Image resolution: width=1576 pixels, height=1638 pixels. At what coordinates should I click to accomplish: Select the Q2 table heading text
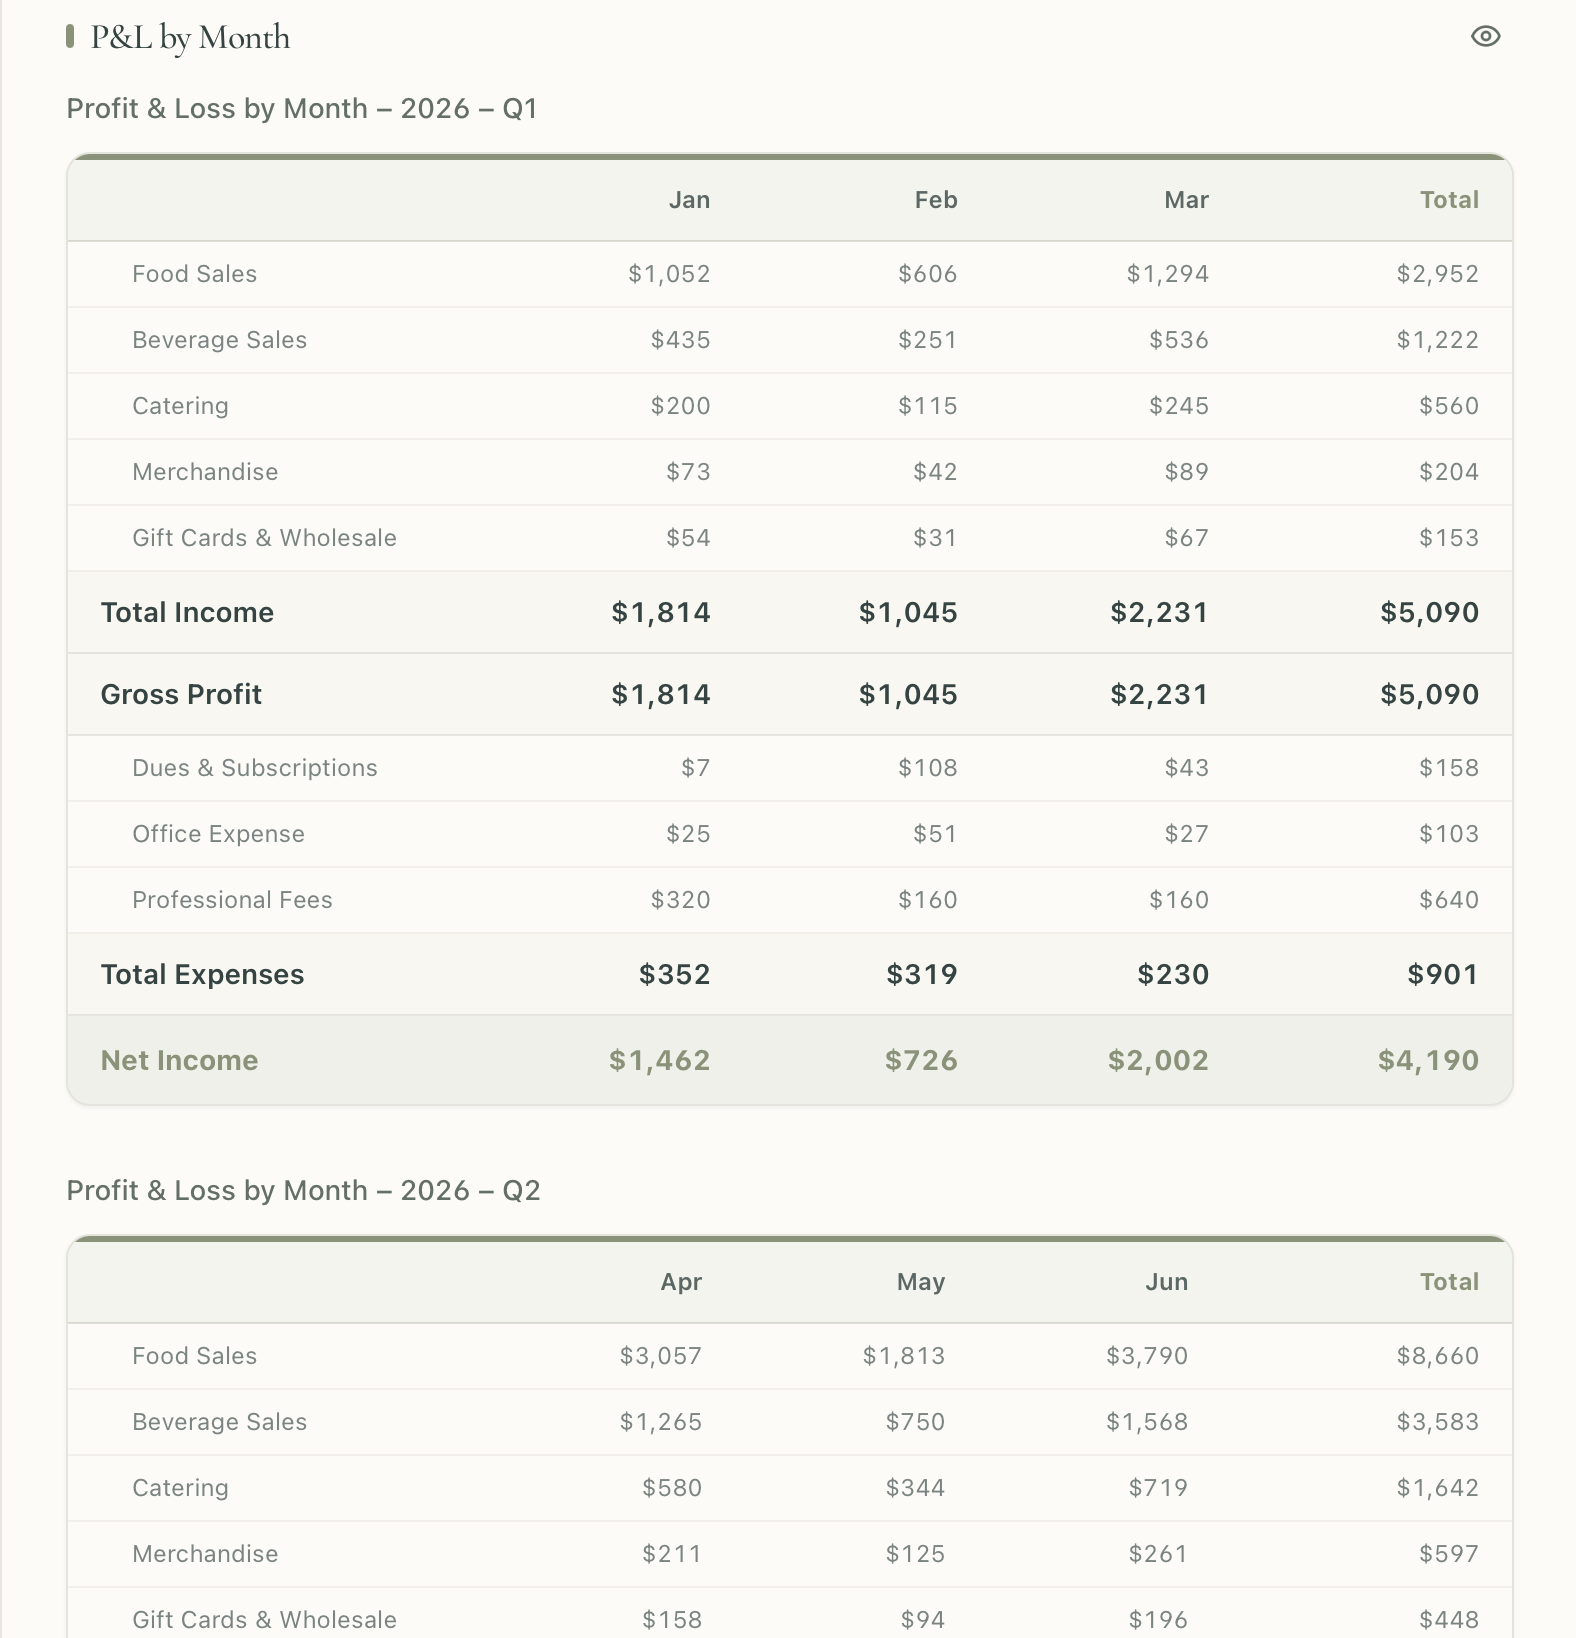tap(303, 1190)
